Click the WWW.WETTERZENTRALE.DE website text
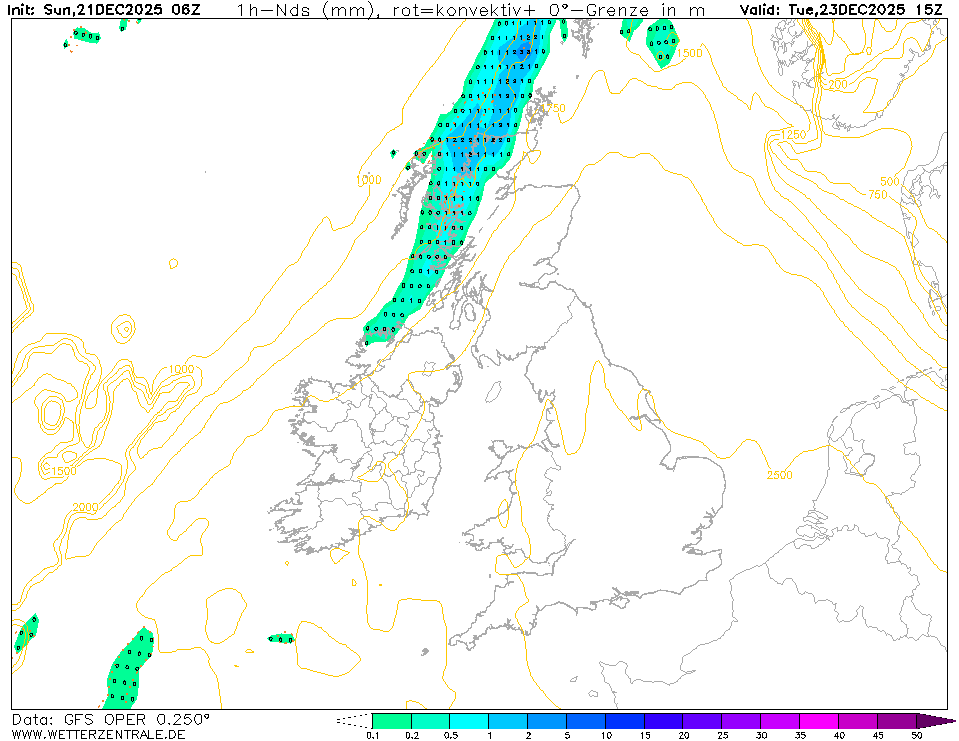Viewport: 959px width, 741px height. point(98,734)
